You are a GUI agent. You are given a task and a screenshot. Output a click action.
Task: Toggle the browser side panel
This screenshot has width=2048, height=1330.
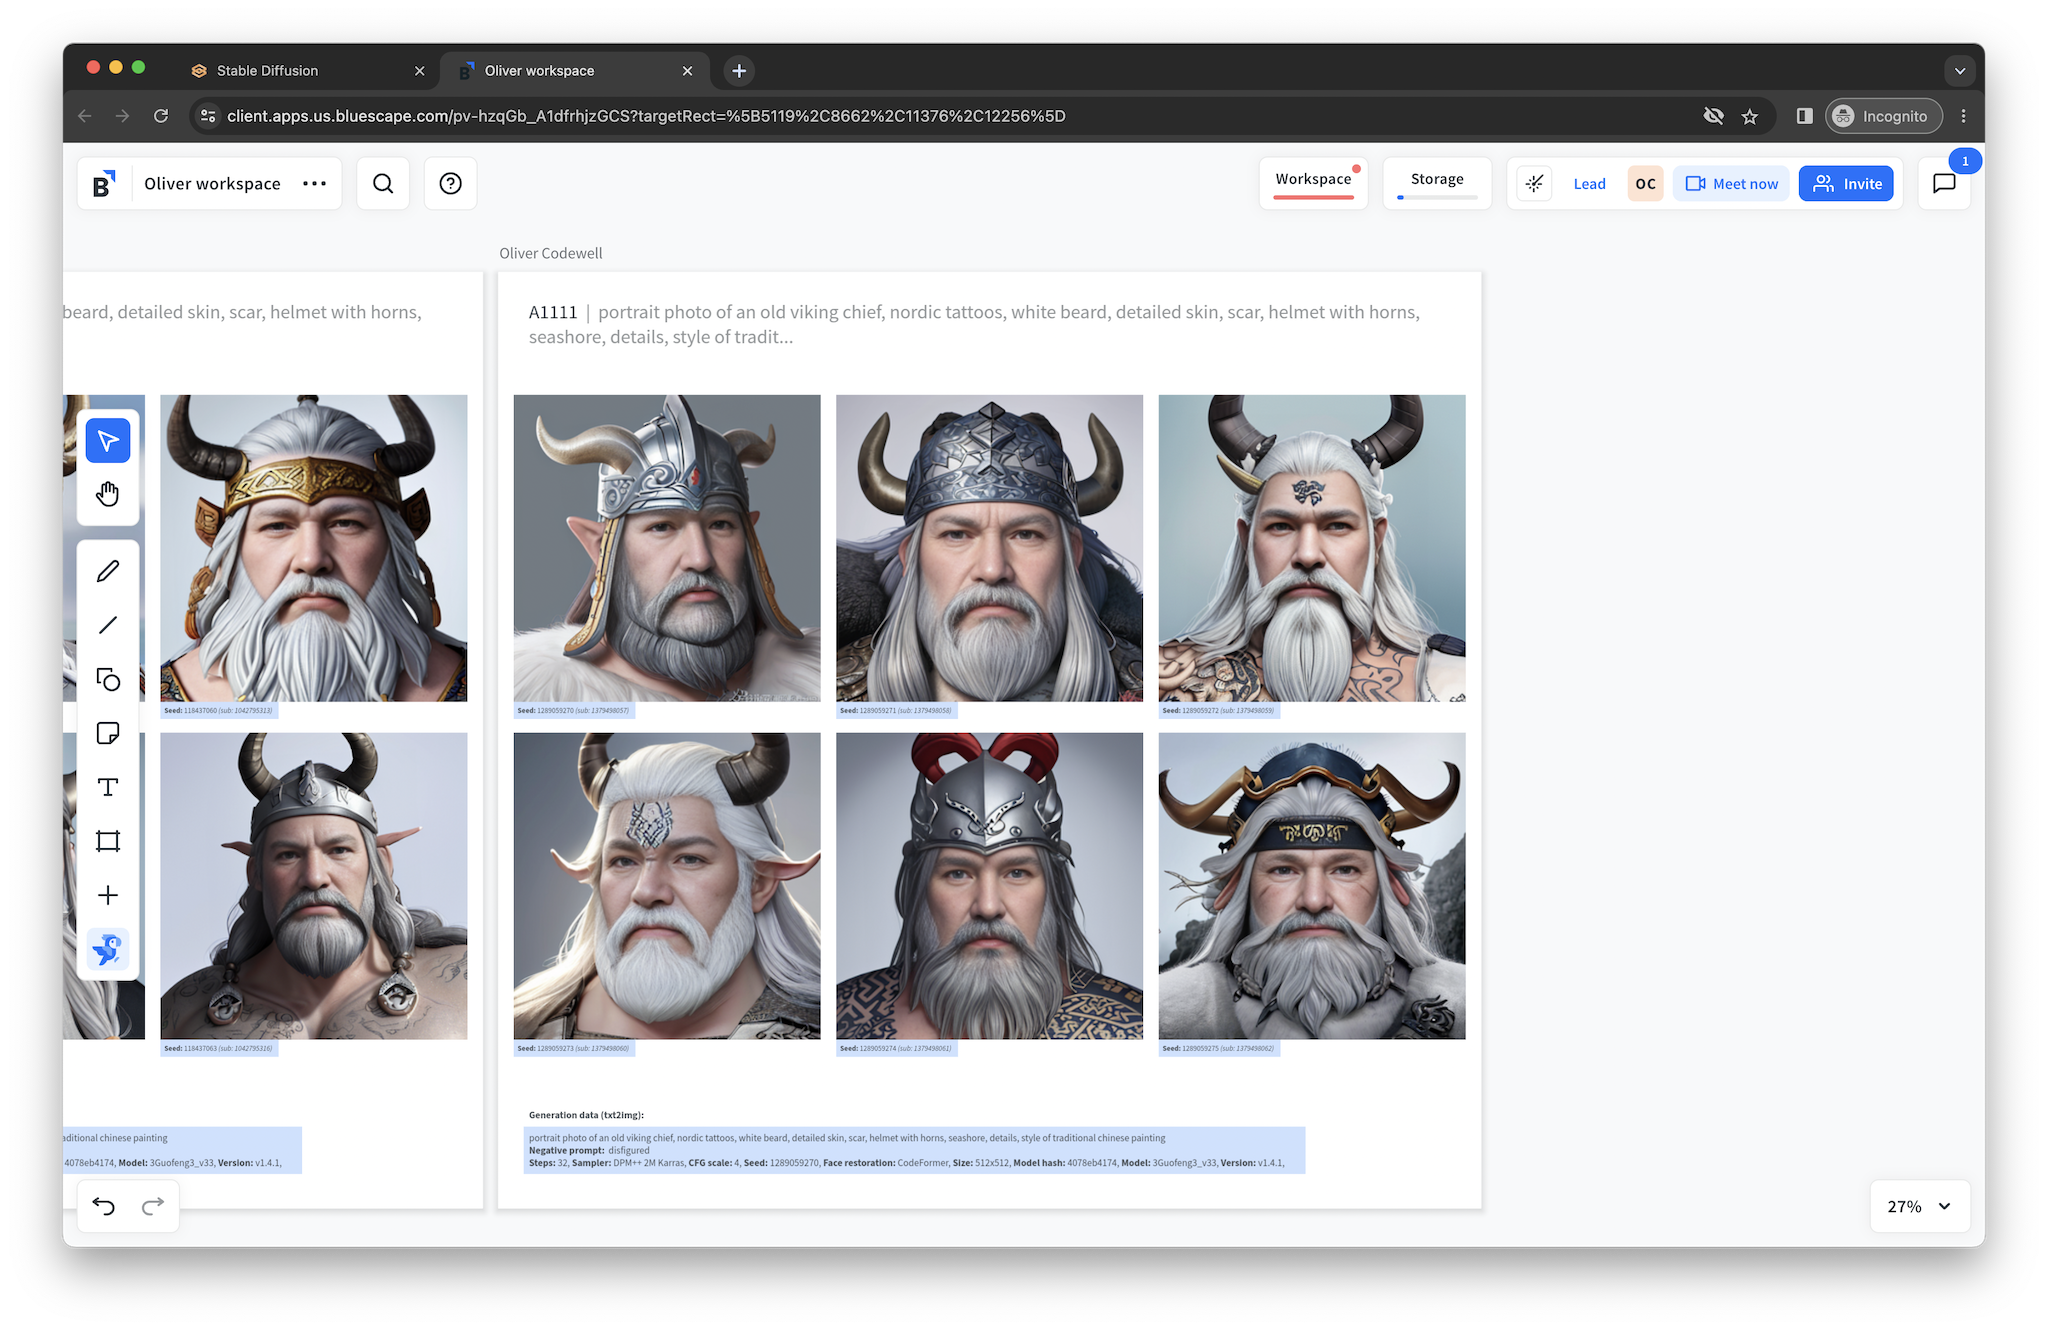pos(1804,116)
